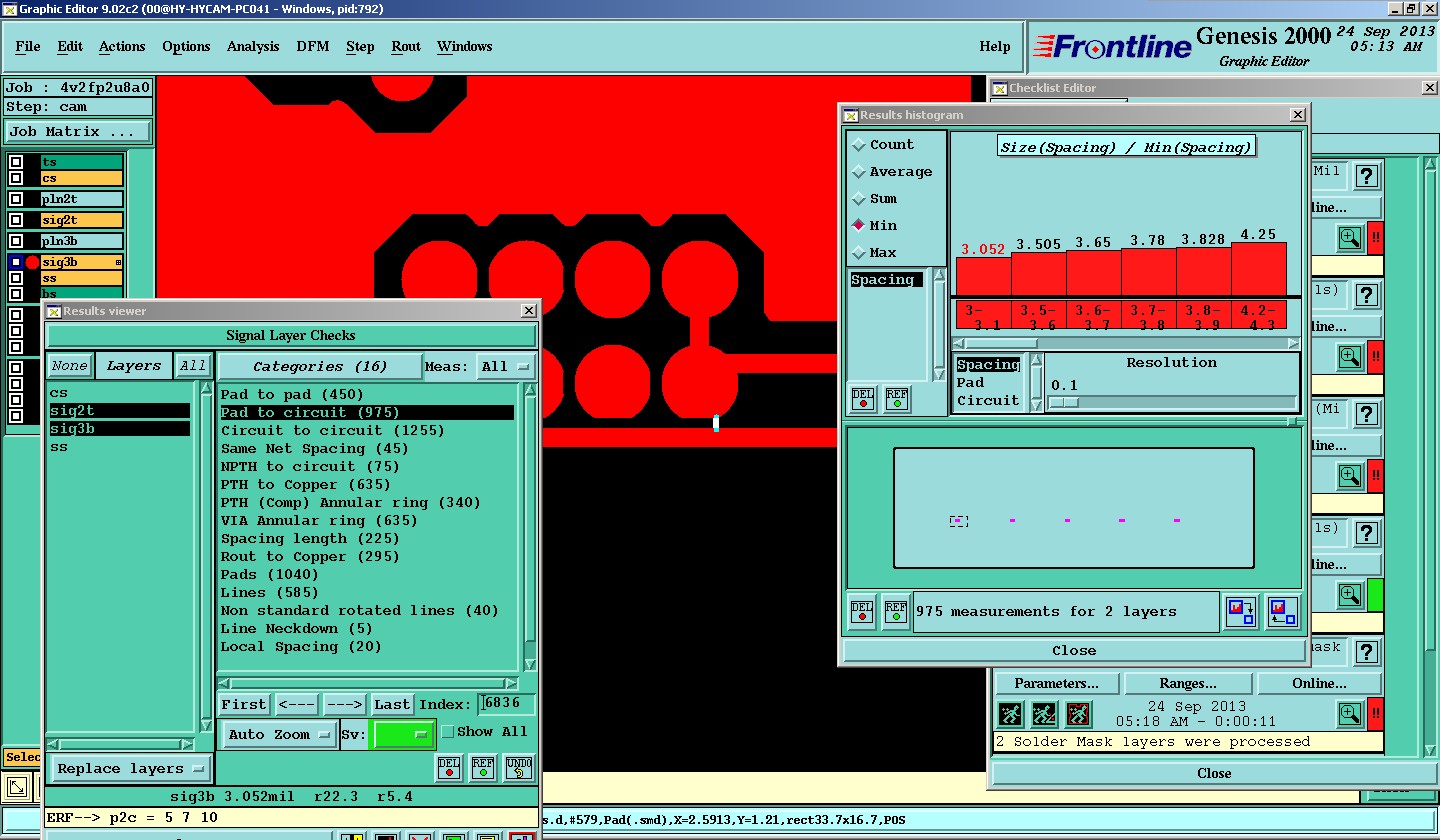1440x840 pixels.
Task: Click red dot display marker on sig3b layer
Action: (32, 262)
